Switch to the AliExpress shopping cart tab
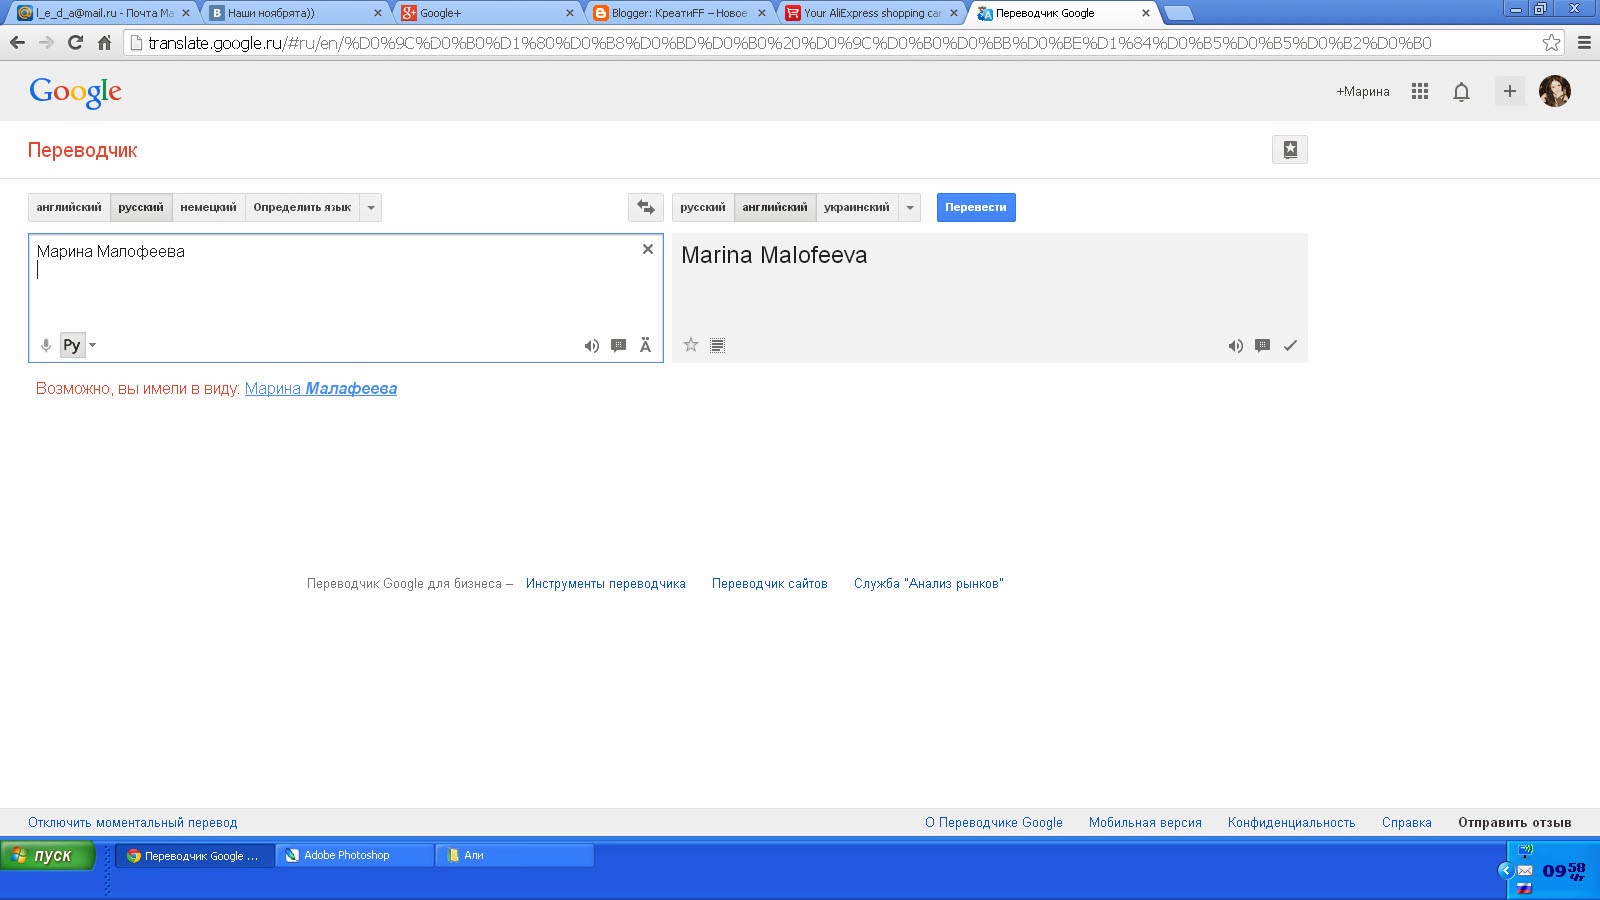Screen dimensions: 1600x900 tap(872, 13)
